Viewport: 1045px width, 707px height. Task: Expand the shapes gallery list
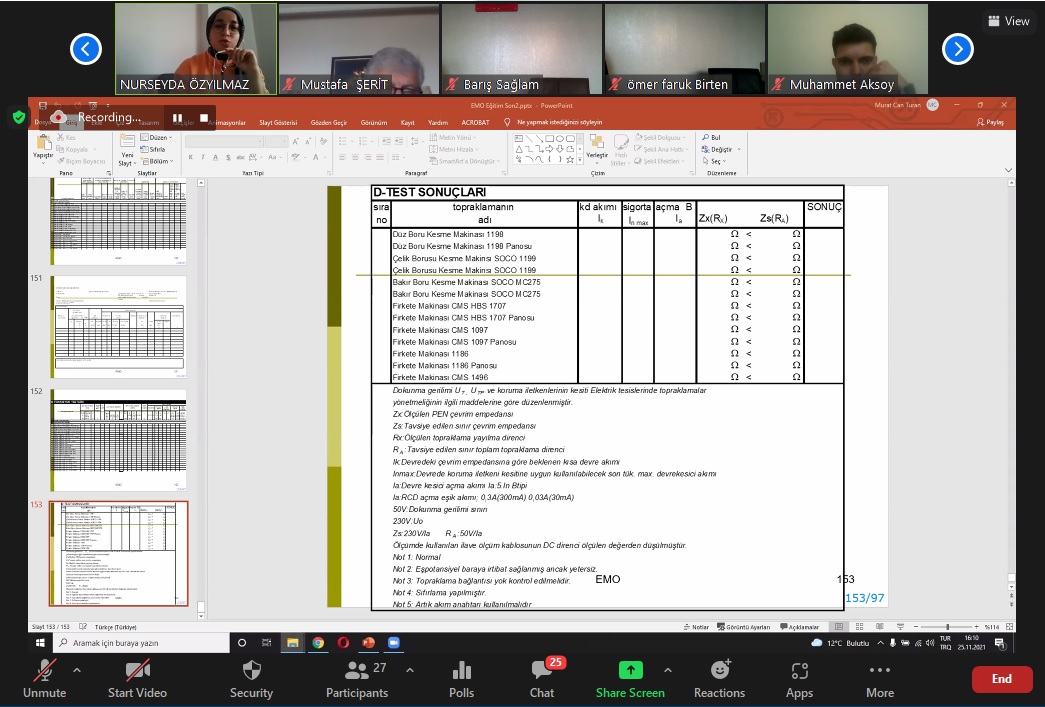580,160
